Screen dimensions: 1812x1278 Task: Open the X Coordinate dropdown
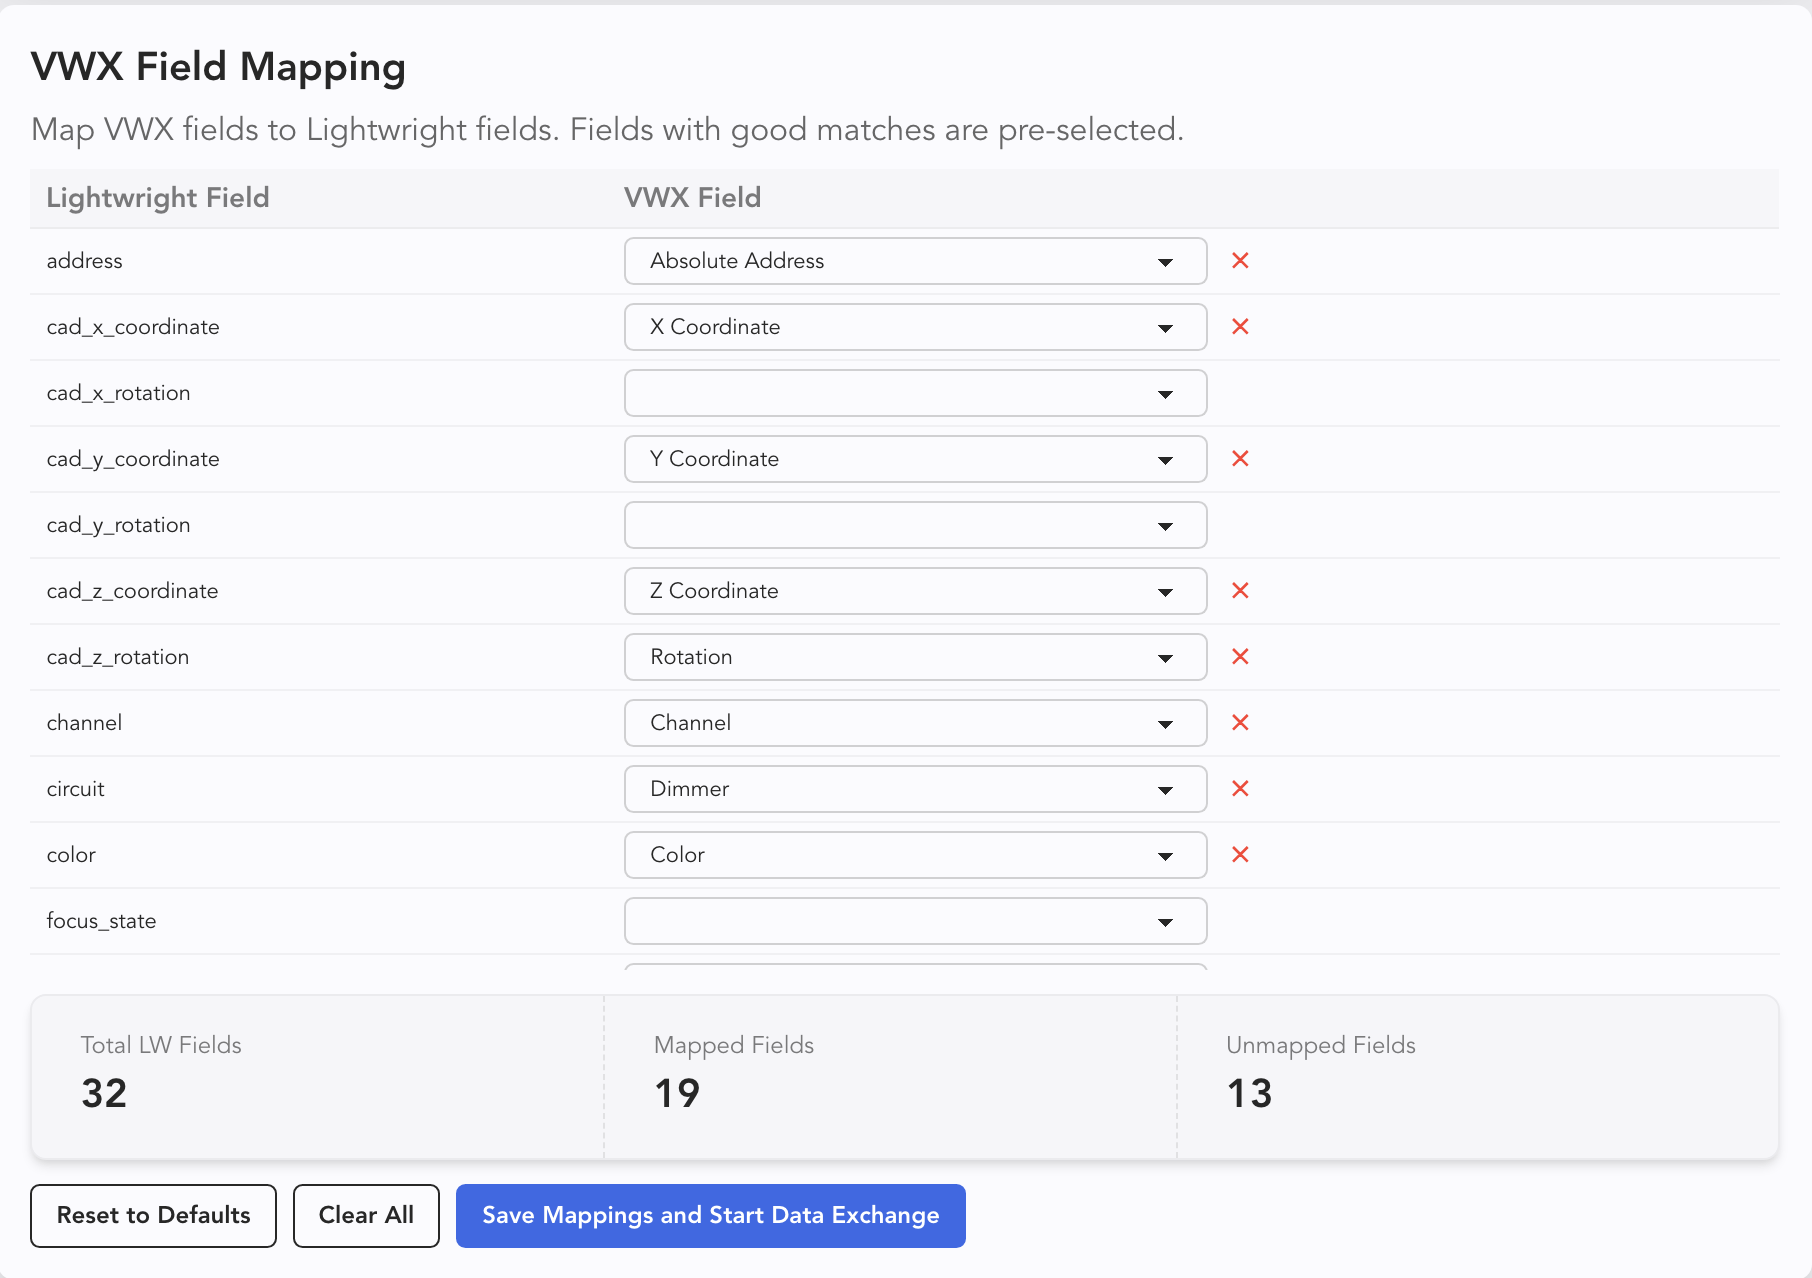pos(914,327)
